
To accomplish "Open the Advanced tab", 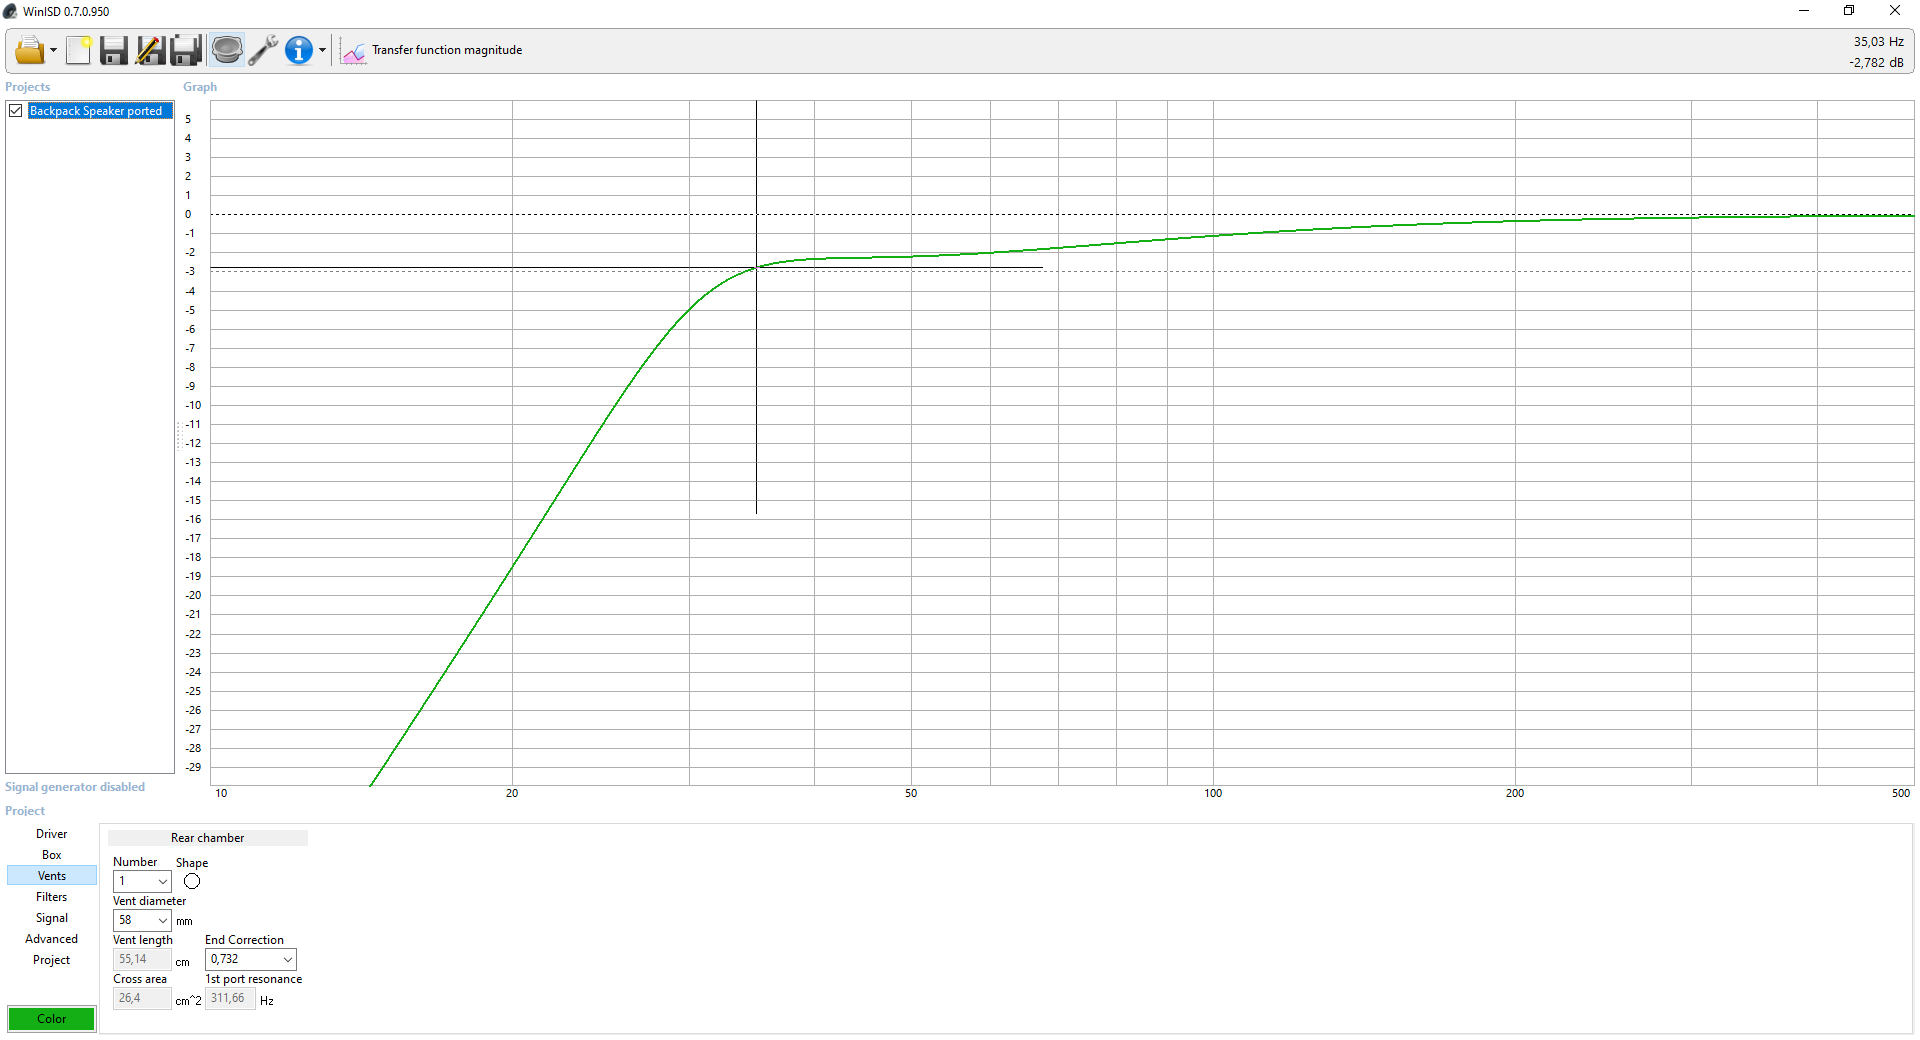I will click(52, 939).
